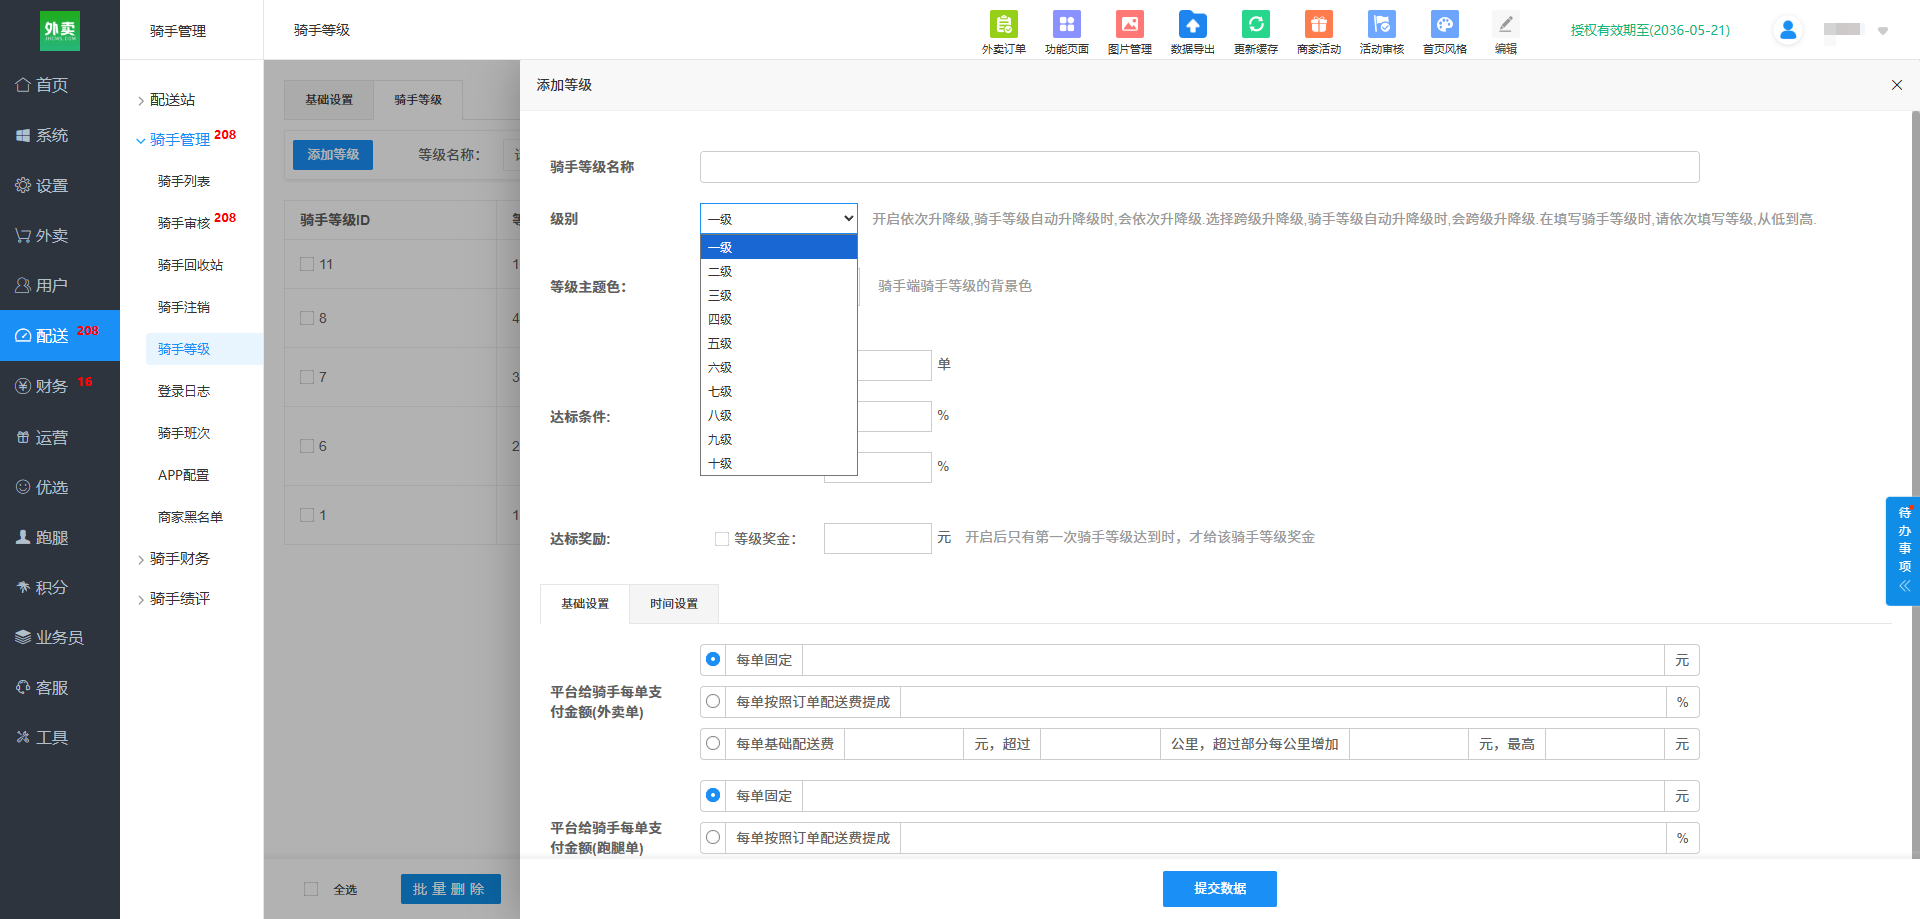Open the 图片管理 toolbar icon
1920x919 pixels.
[x=1129, y=32]
